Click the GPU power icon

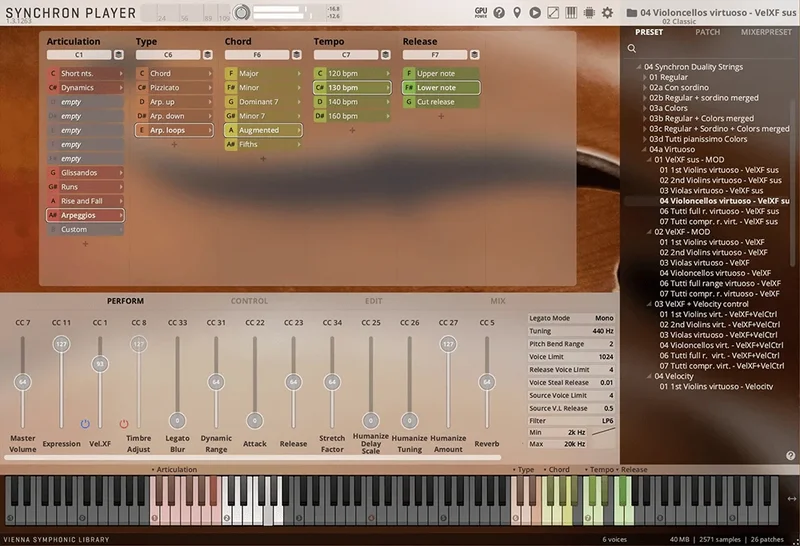[x=481, y=12]
